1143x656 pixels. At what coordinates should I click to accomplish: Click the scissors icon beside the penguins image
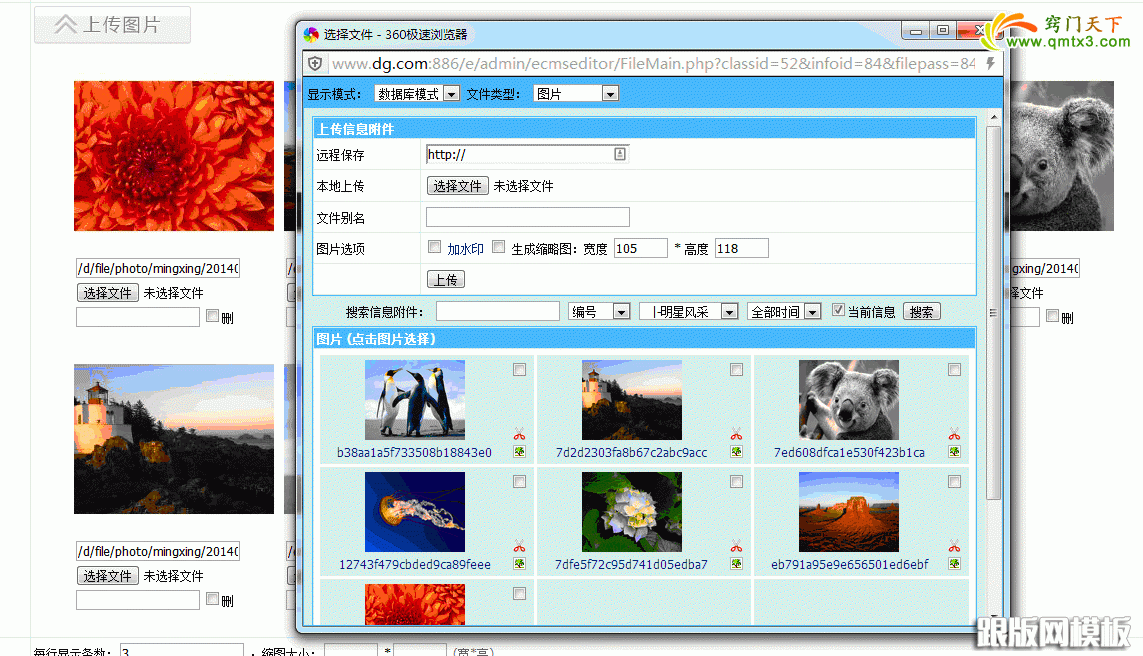coord(519,434)
